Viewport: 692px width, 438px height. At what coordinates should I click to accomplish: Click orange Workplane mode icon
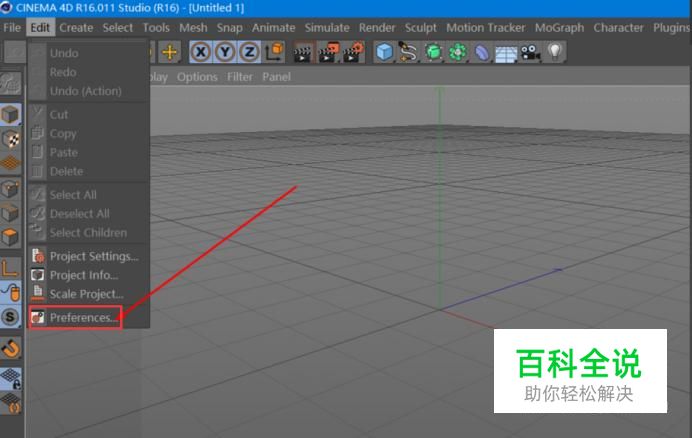pos(10,163)
